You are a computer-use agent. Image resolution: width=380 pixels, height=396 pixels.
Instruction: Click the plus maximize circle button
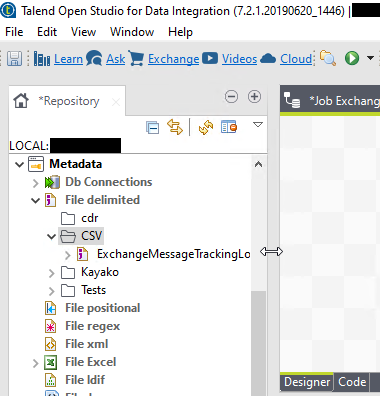click(x=254, y=97)
